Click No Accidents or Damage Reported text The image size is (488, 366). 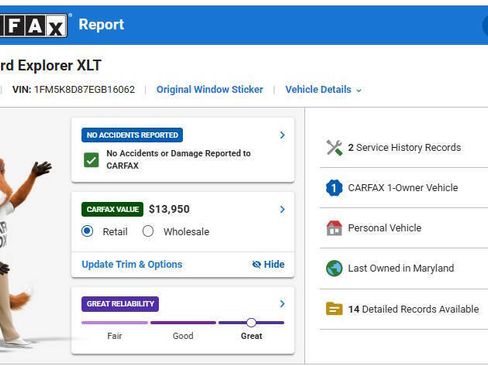[178, 159]
